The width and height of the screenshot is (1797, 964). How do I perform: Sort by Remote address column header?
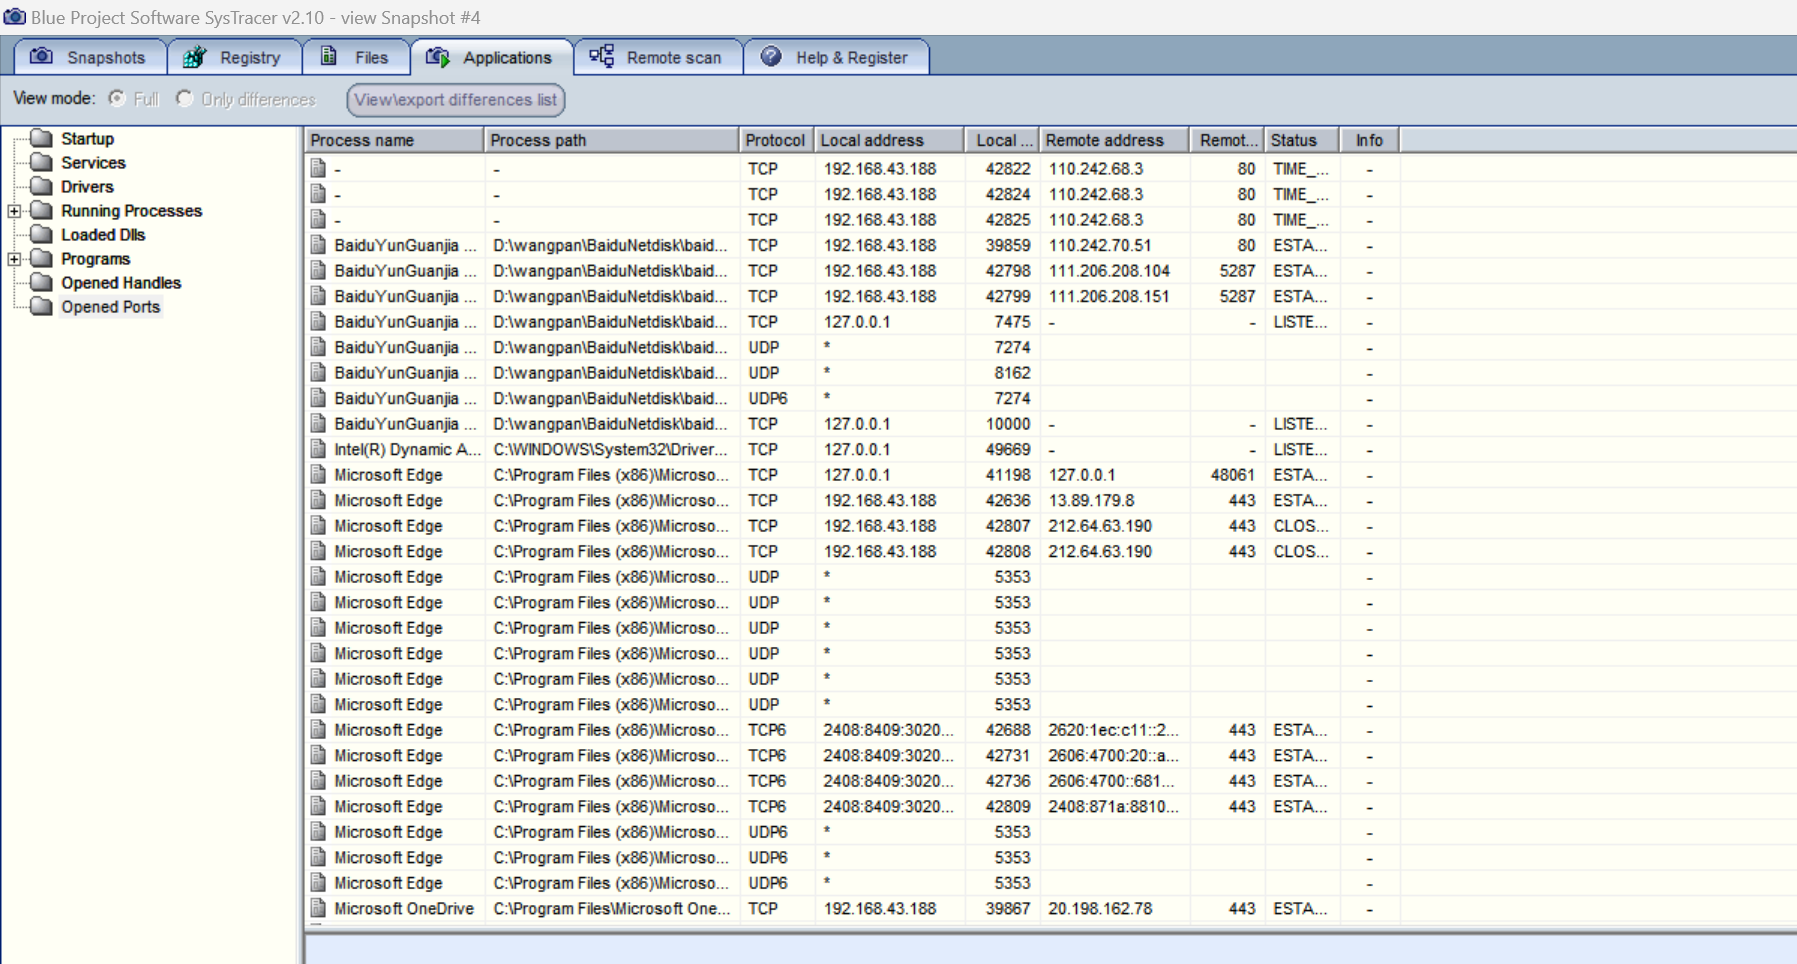[x=1114, y=140]
